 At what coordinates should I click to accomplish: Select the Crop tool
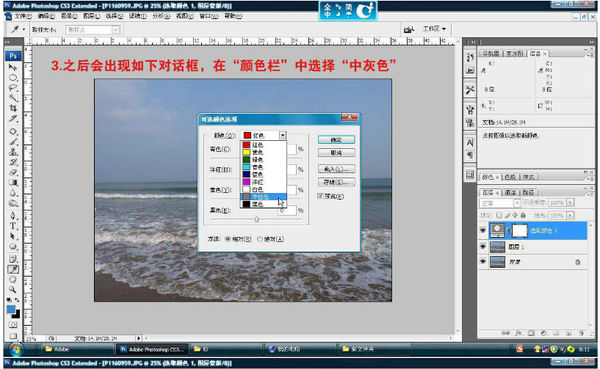pos(13,108)
